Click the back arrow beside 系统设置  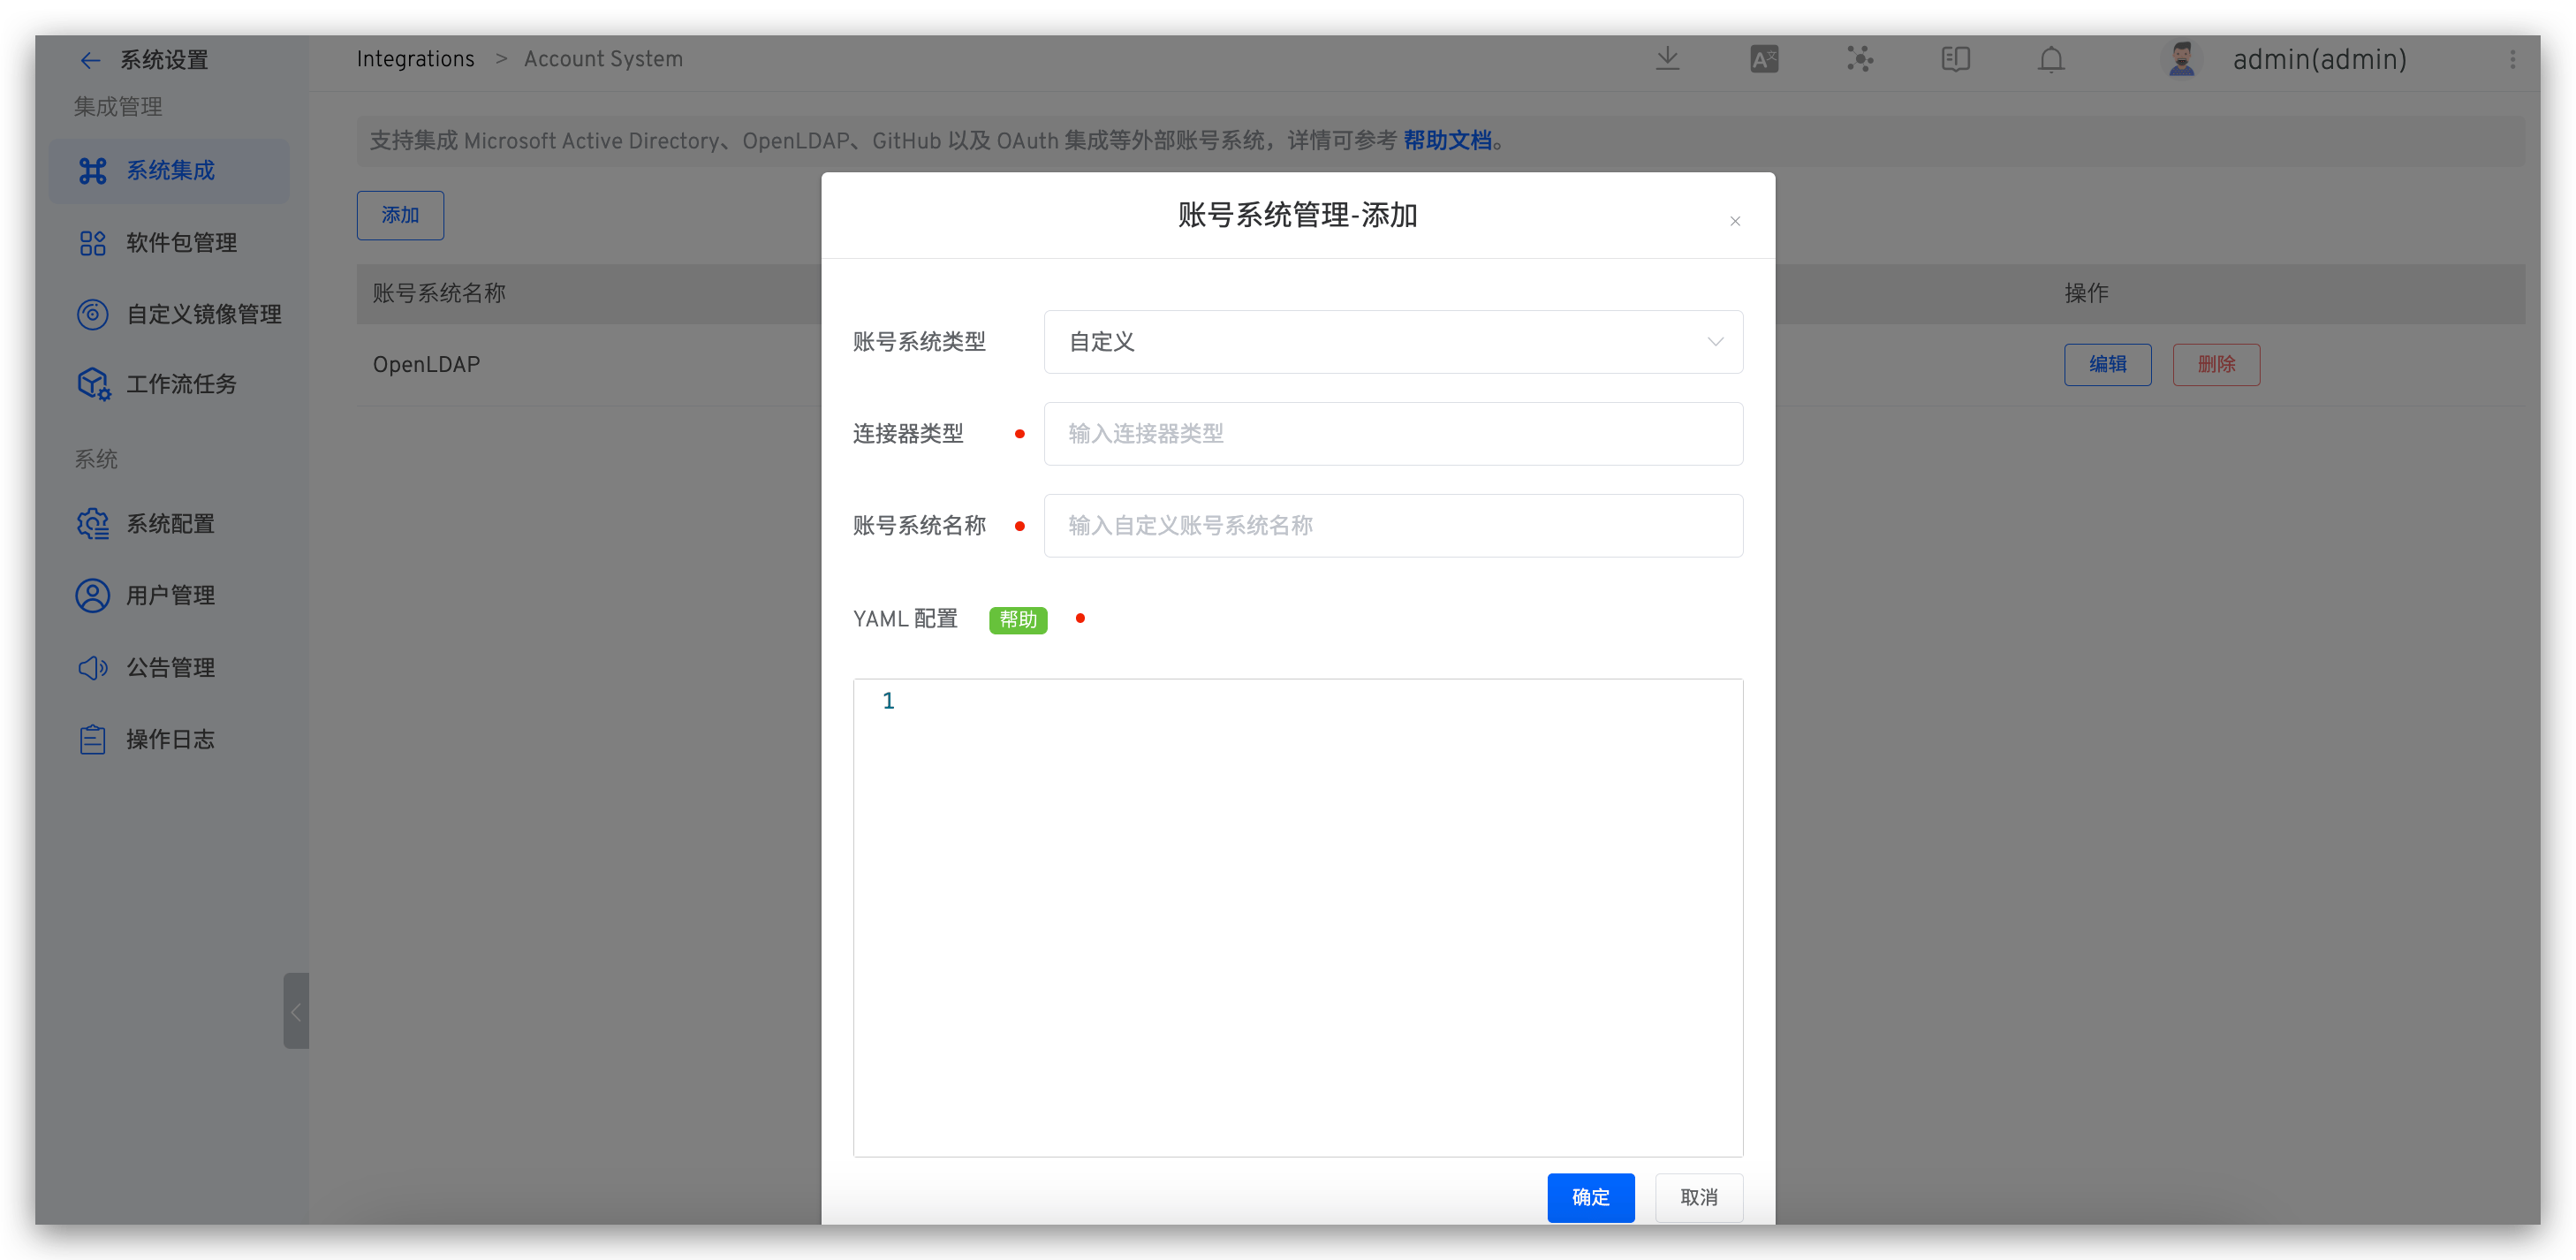click(90, 60)
